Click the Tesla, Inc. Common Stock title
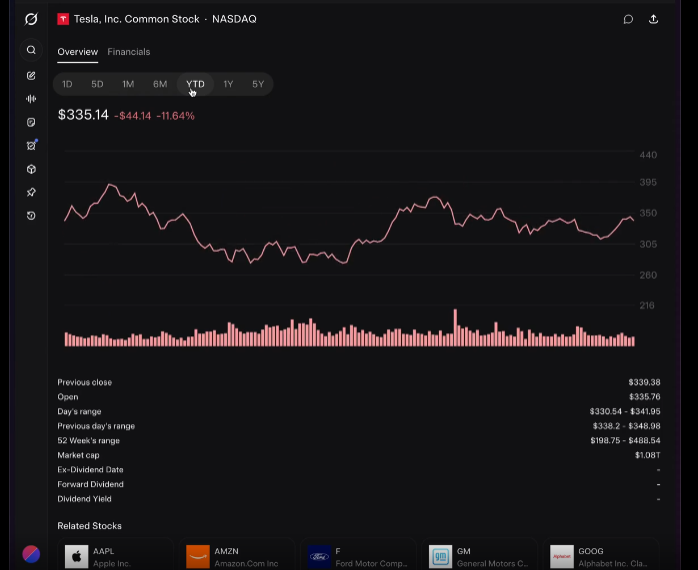698x570 pixels. 137,19
